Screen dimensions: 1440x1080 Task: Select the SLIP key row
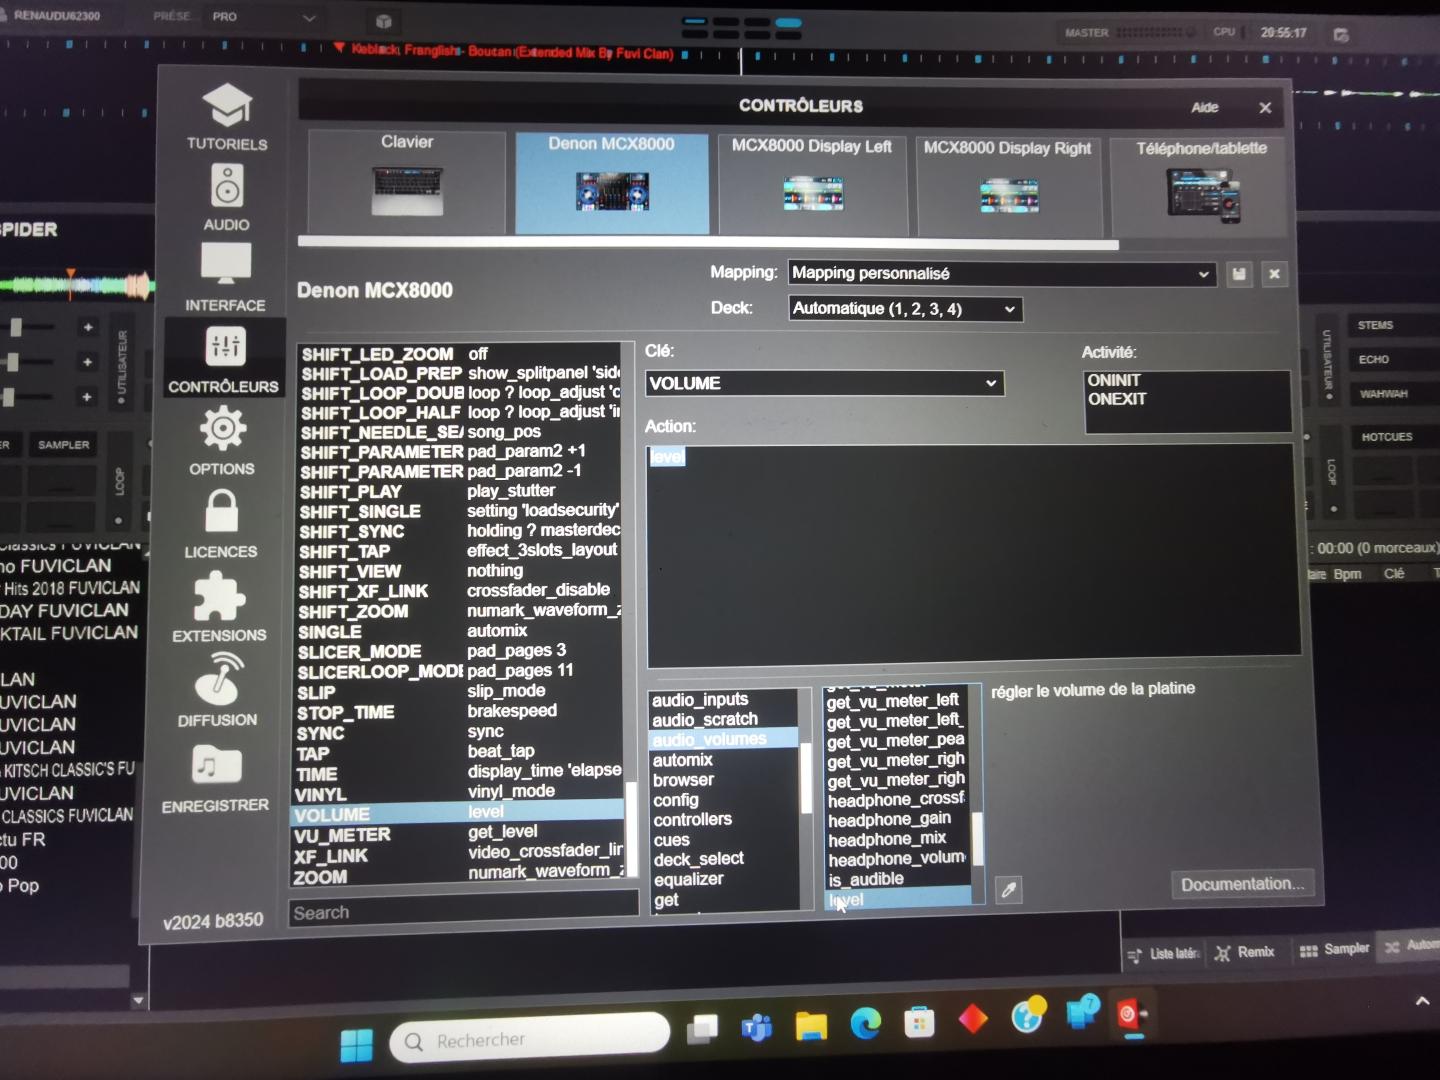(x=460, y=692)
